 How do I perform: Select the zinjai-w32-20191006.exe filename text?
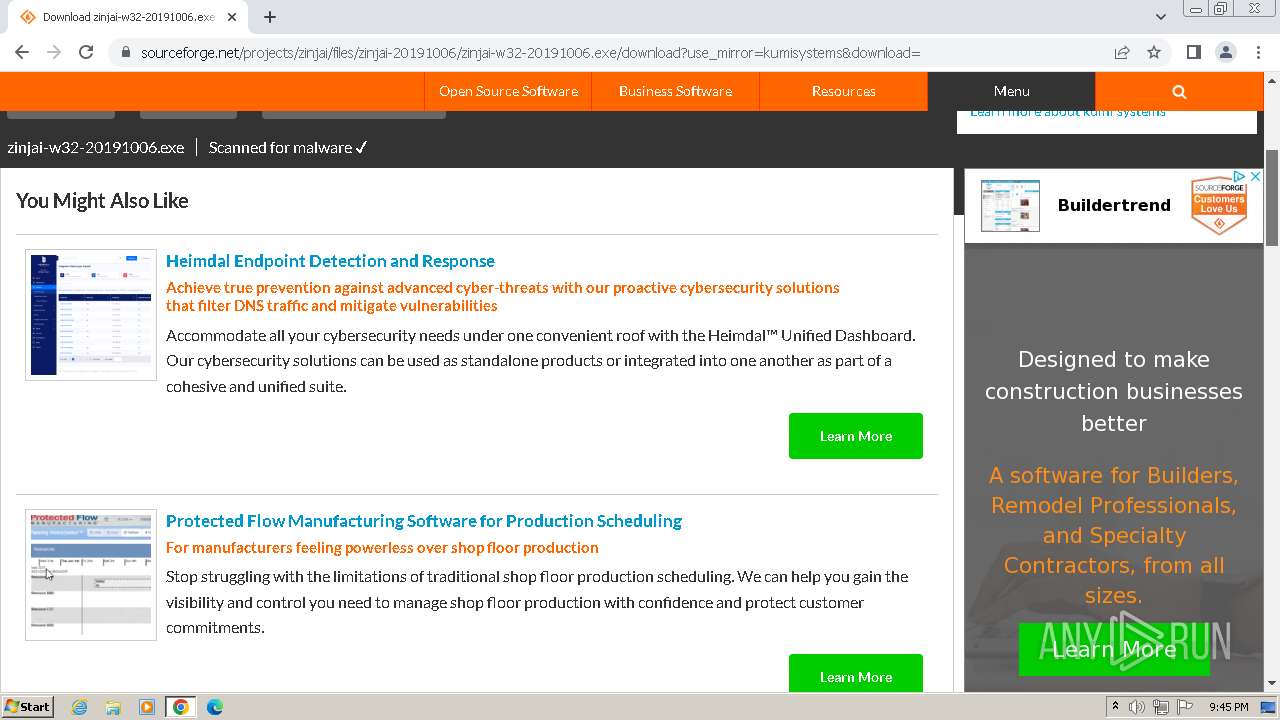[96, 147]
